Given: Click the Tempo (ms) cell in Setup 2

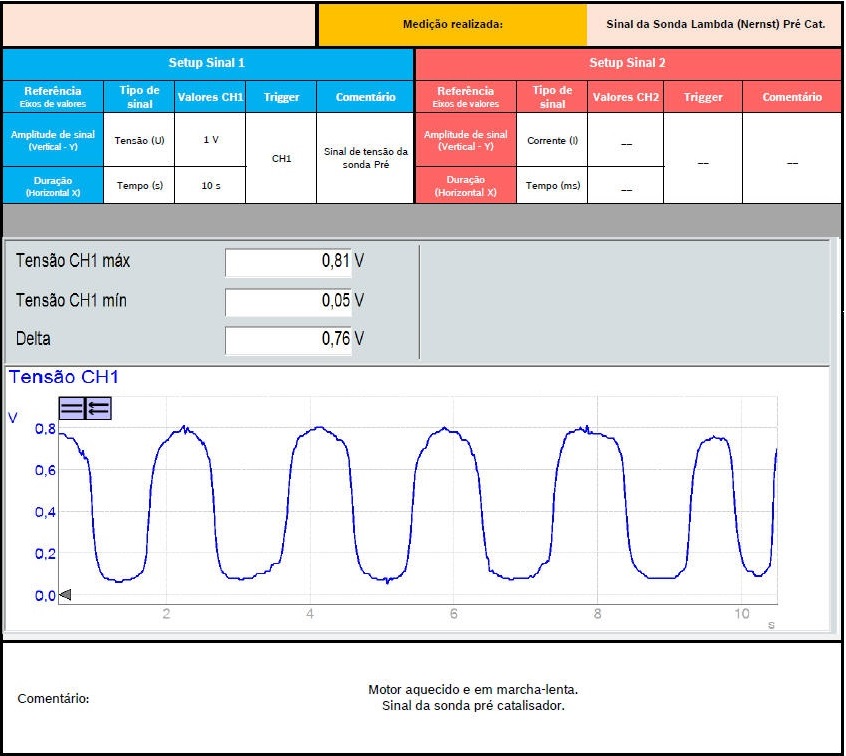Looking at the screenshot, I should click(x=552, y=185).
